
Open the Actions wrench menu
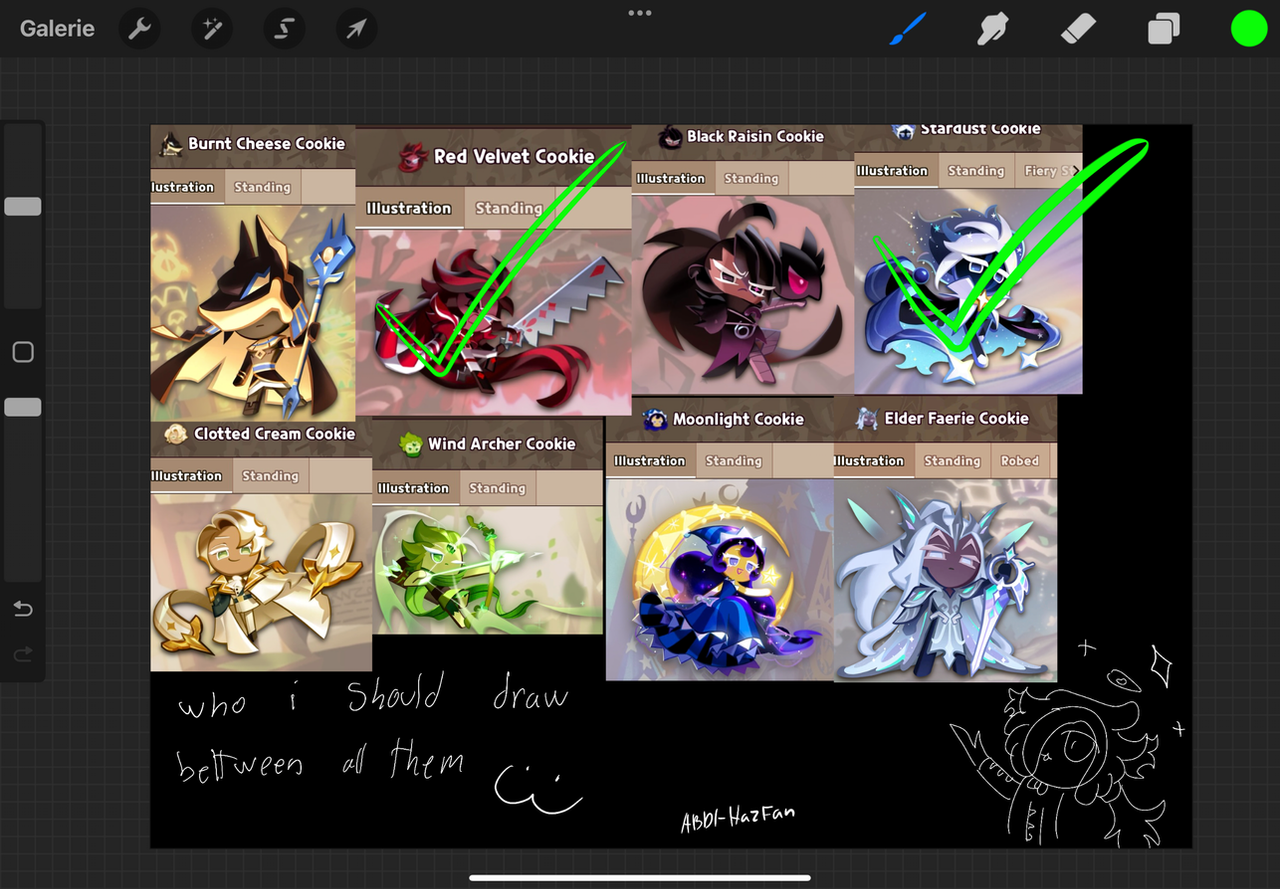pyautogui.click(x=140, y=29)
